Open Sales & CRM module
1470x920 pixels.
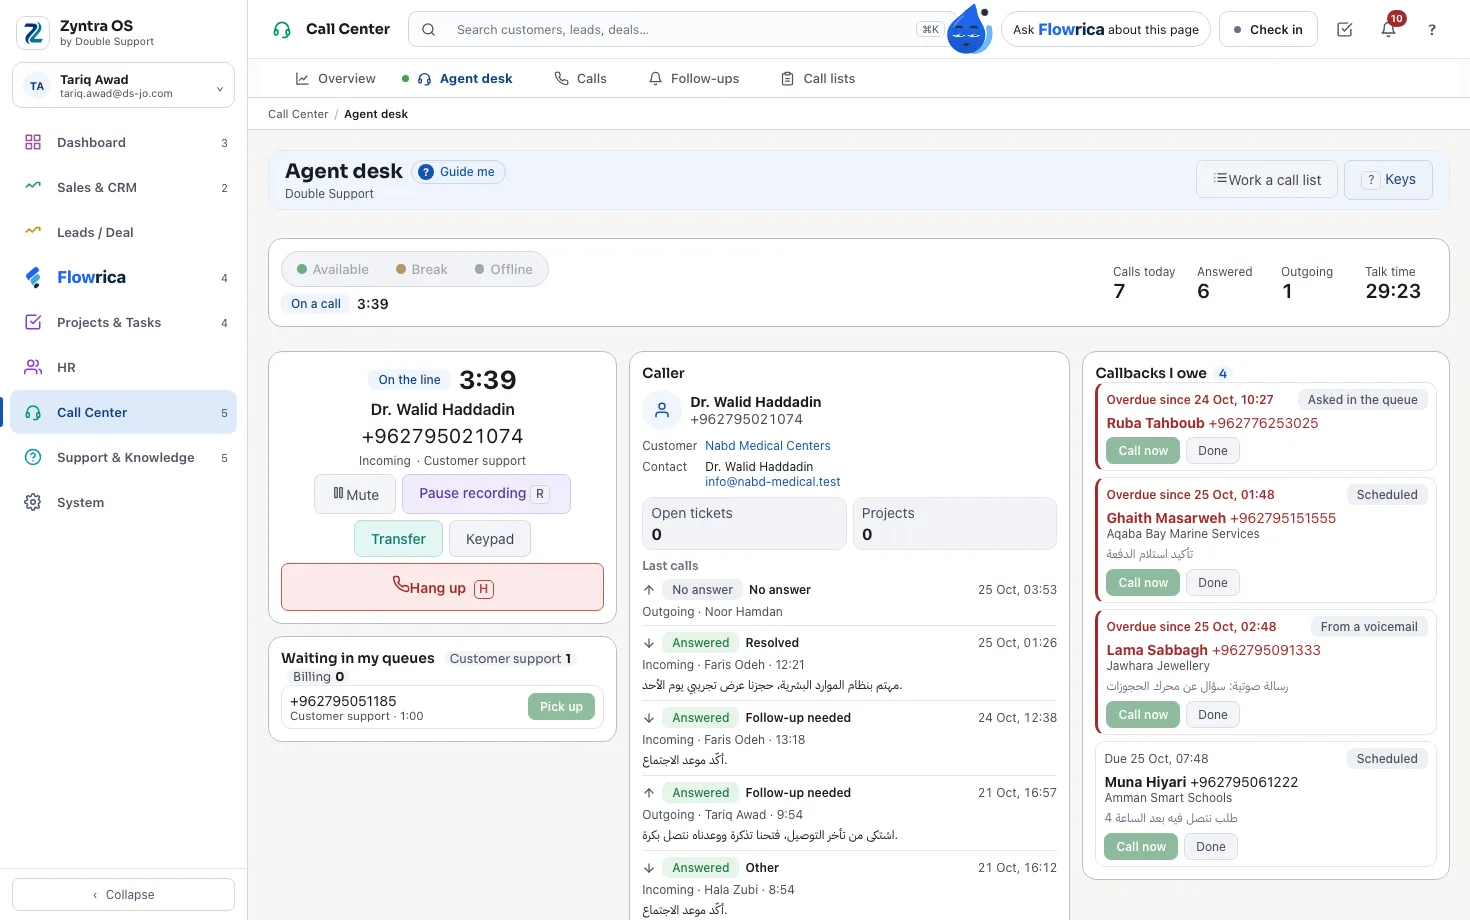[124, 188]
